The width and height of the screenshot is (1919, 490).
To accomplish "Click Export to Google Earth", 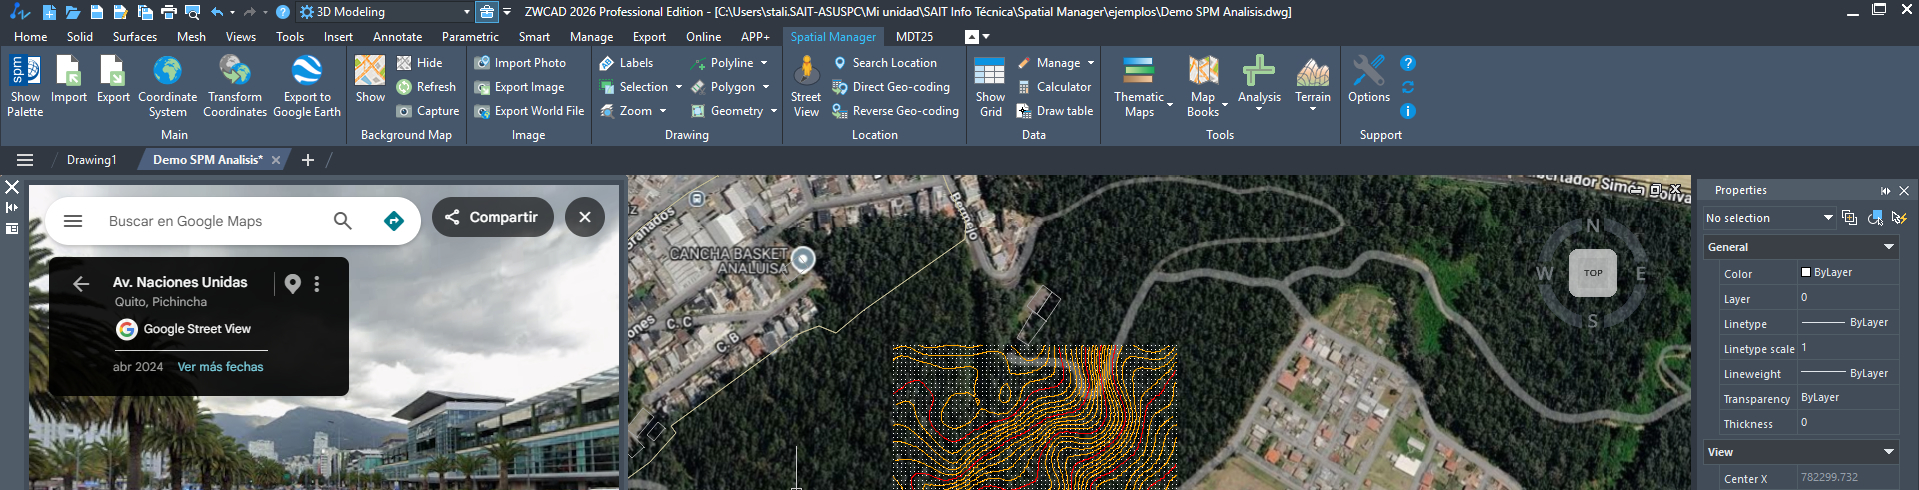I will click(x=307, y=86).
